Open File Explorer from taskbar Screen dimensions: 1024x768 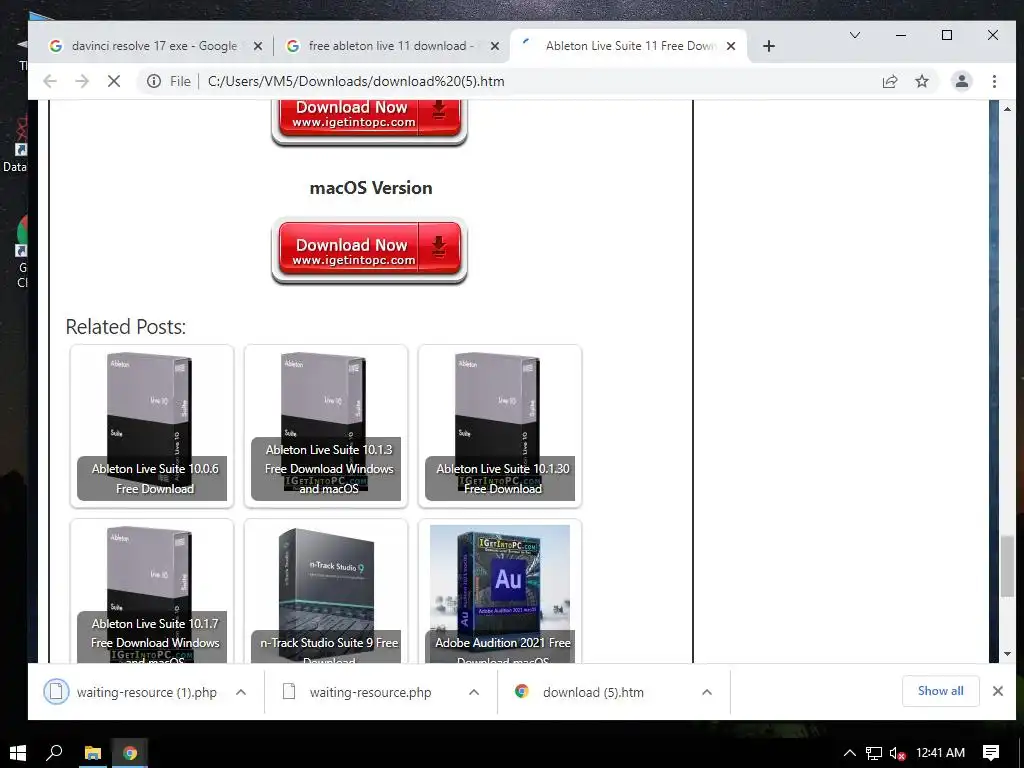click(x=93, y=753)
